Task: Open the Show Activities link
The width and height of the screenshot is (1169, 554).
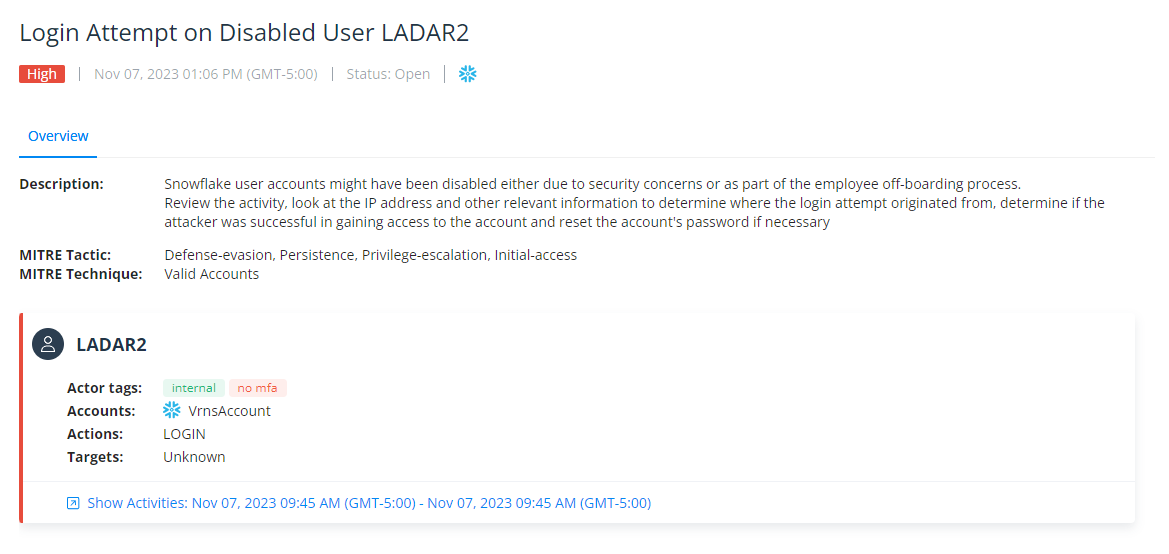Action: (x=369, y=503)
